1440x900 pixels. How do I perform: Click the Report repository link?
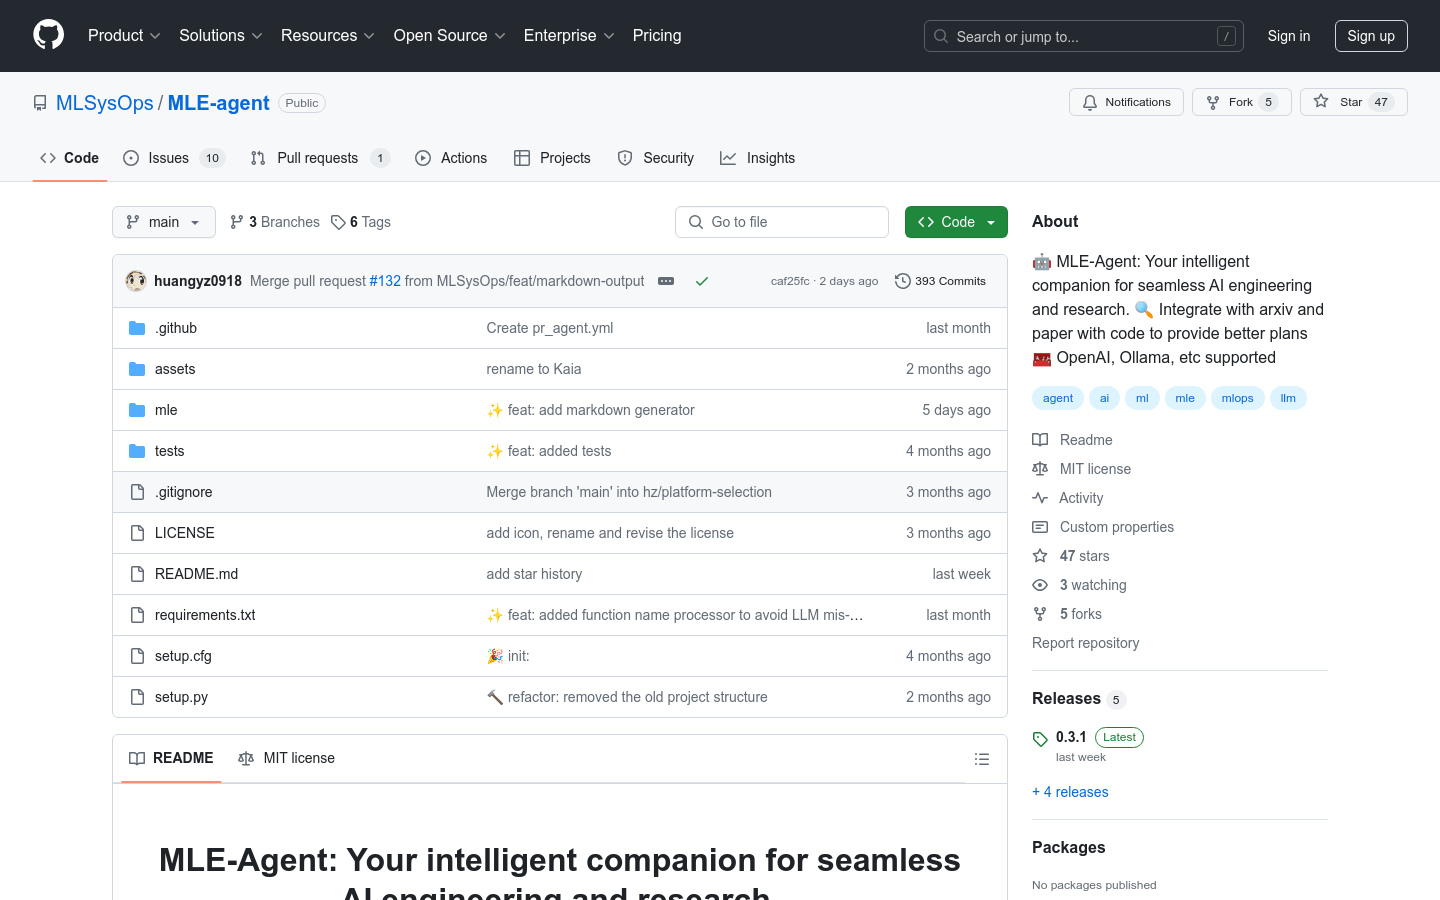click(1085, 643)
